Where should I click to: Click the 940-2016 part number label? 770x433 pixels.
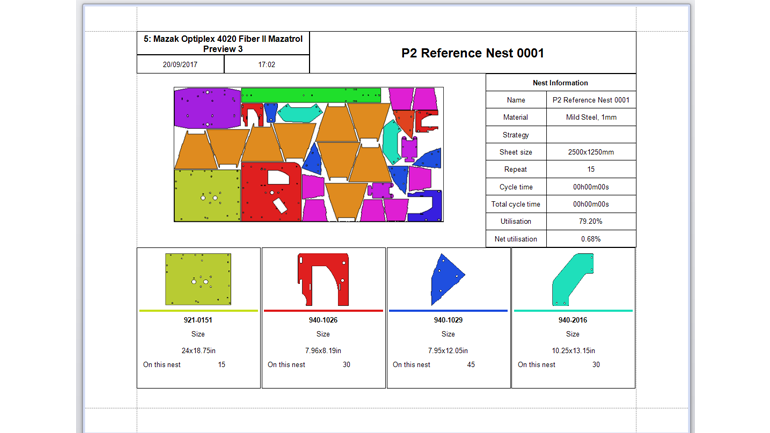(x=572, y=320)
